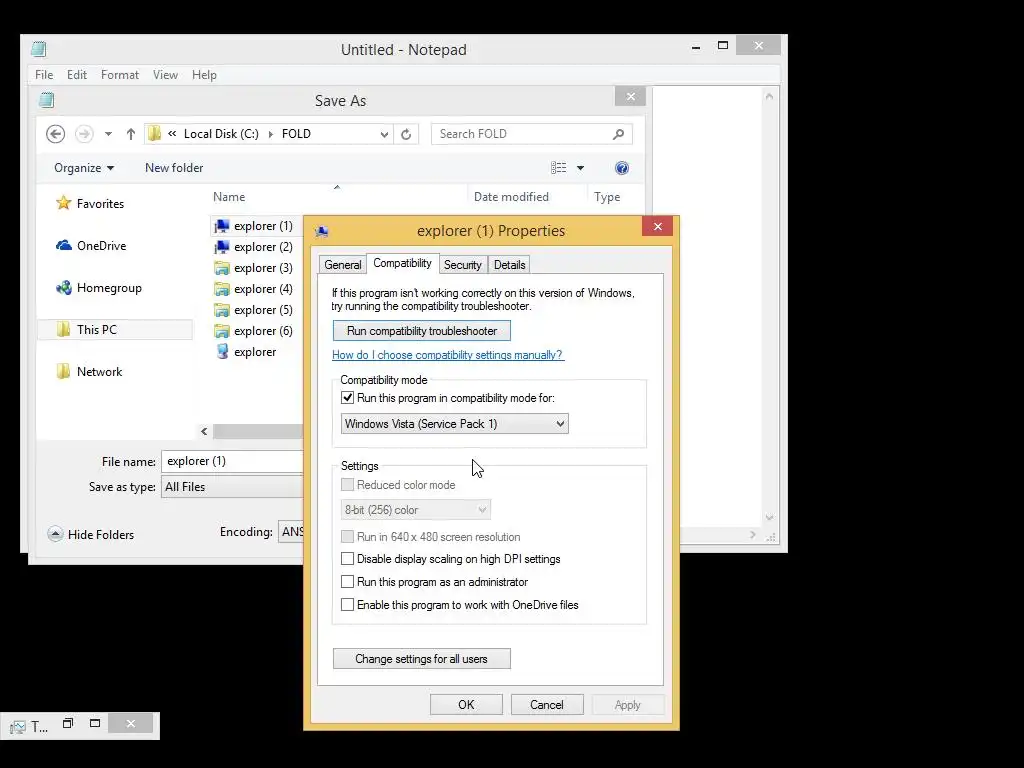Select the explorer (3) file icon
The height and width of the screenshot is (768, 1024).
222,268
